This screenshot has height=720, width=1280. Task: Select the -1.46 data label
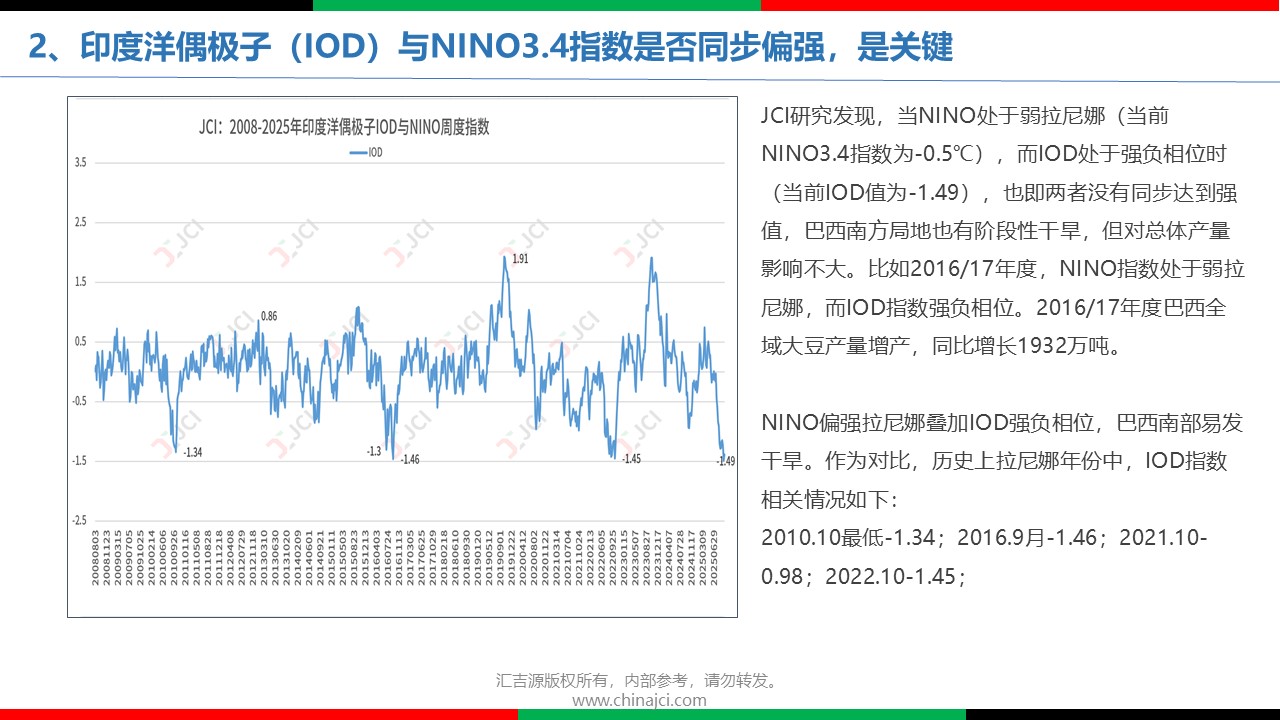coord(410,459)
